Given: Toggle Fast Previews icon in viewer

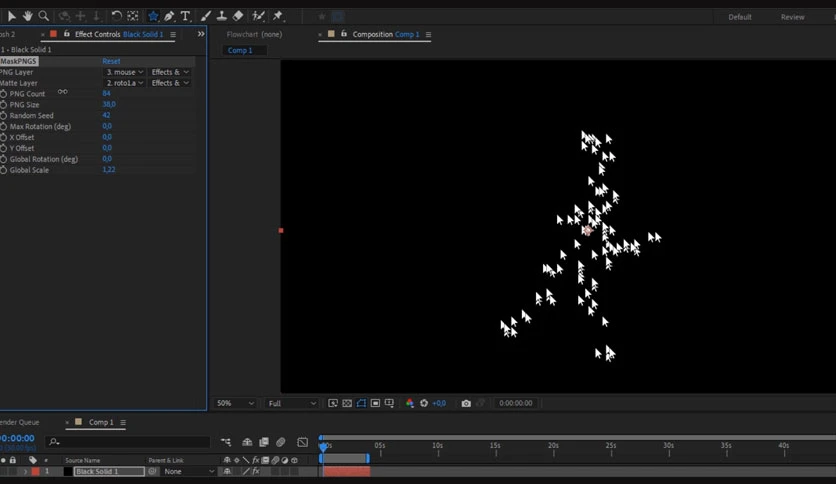Looking at the screenshot, I should click(333, 404).
